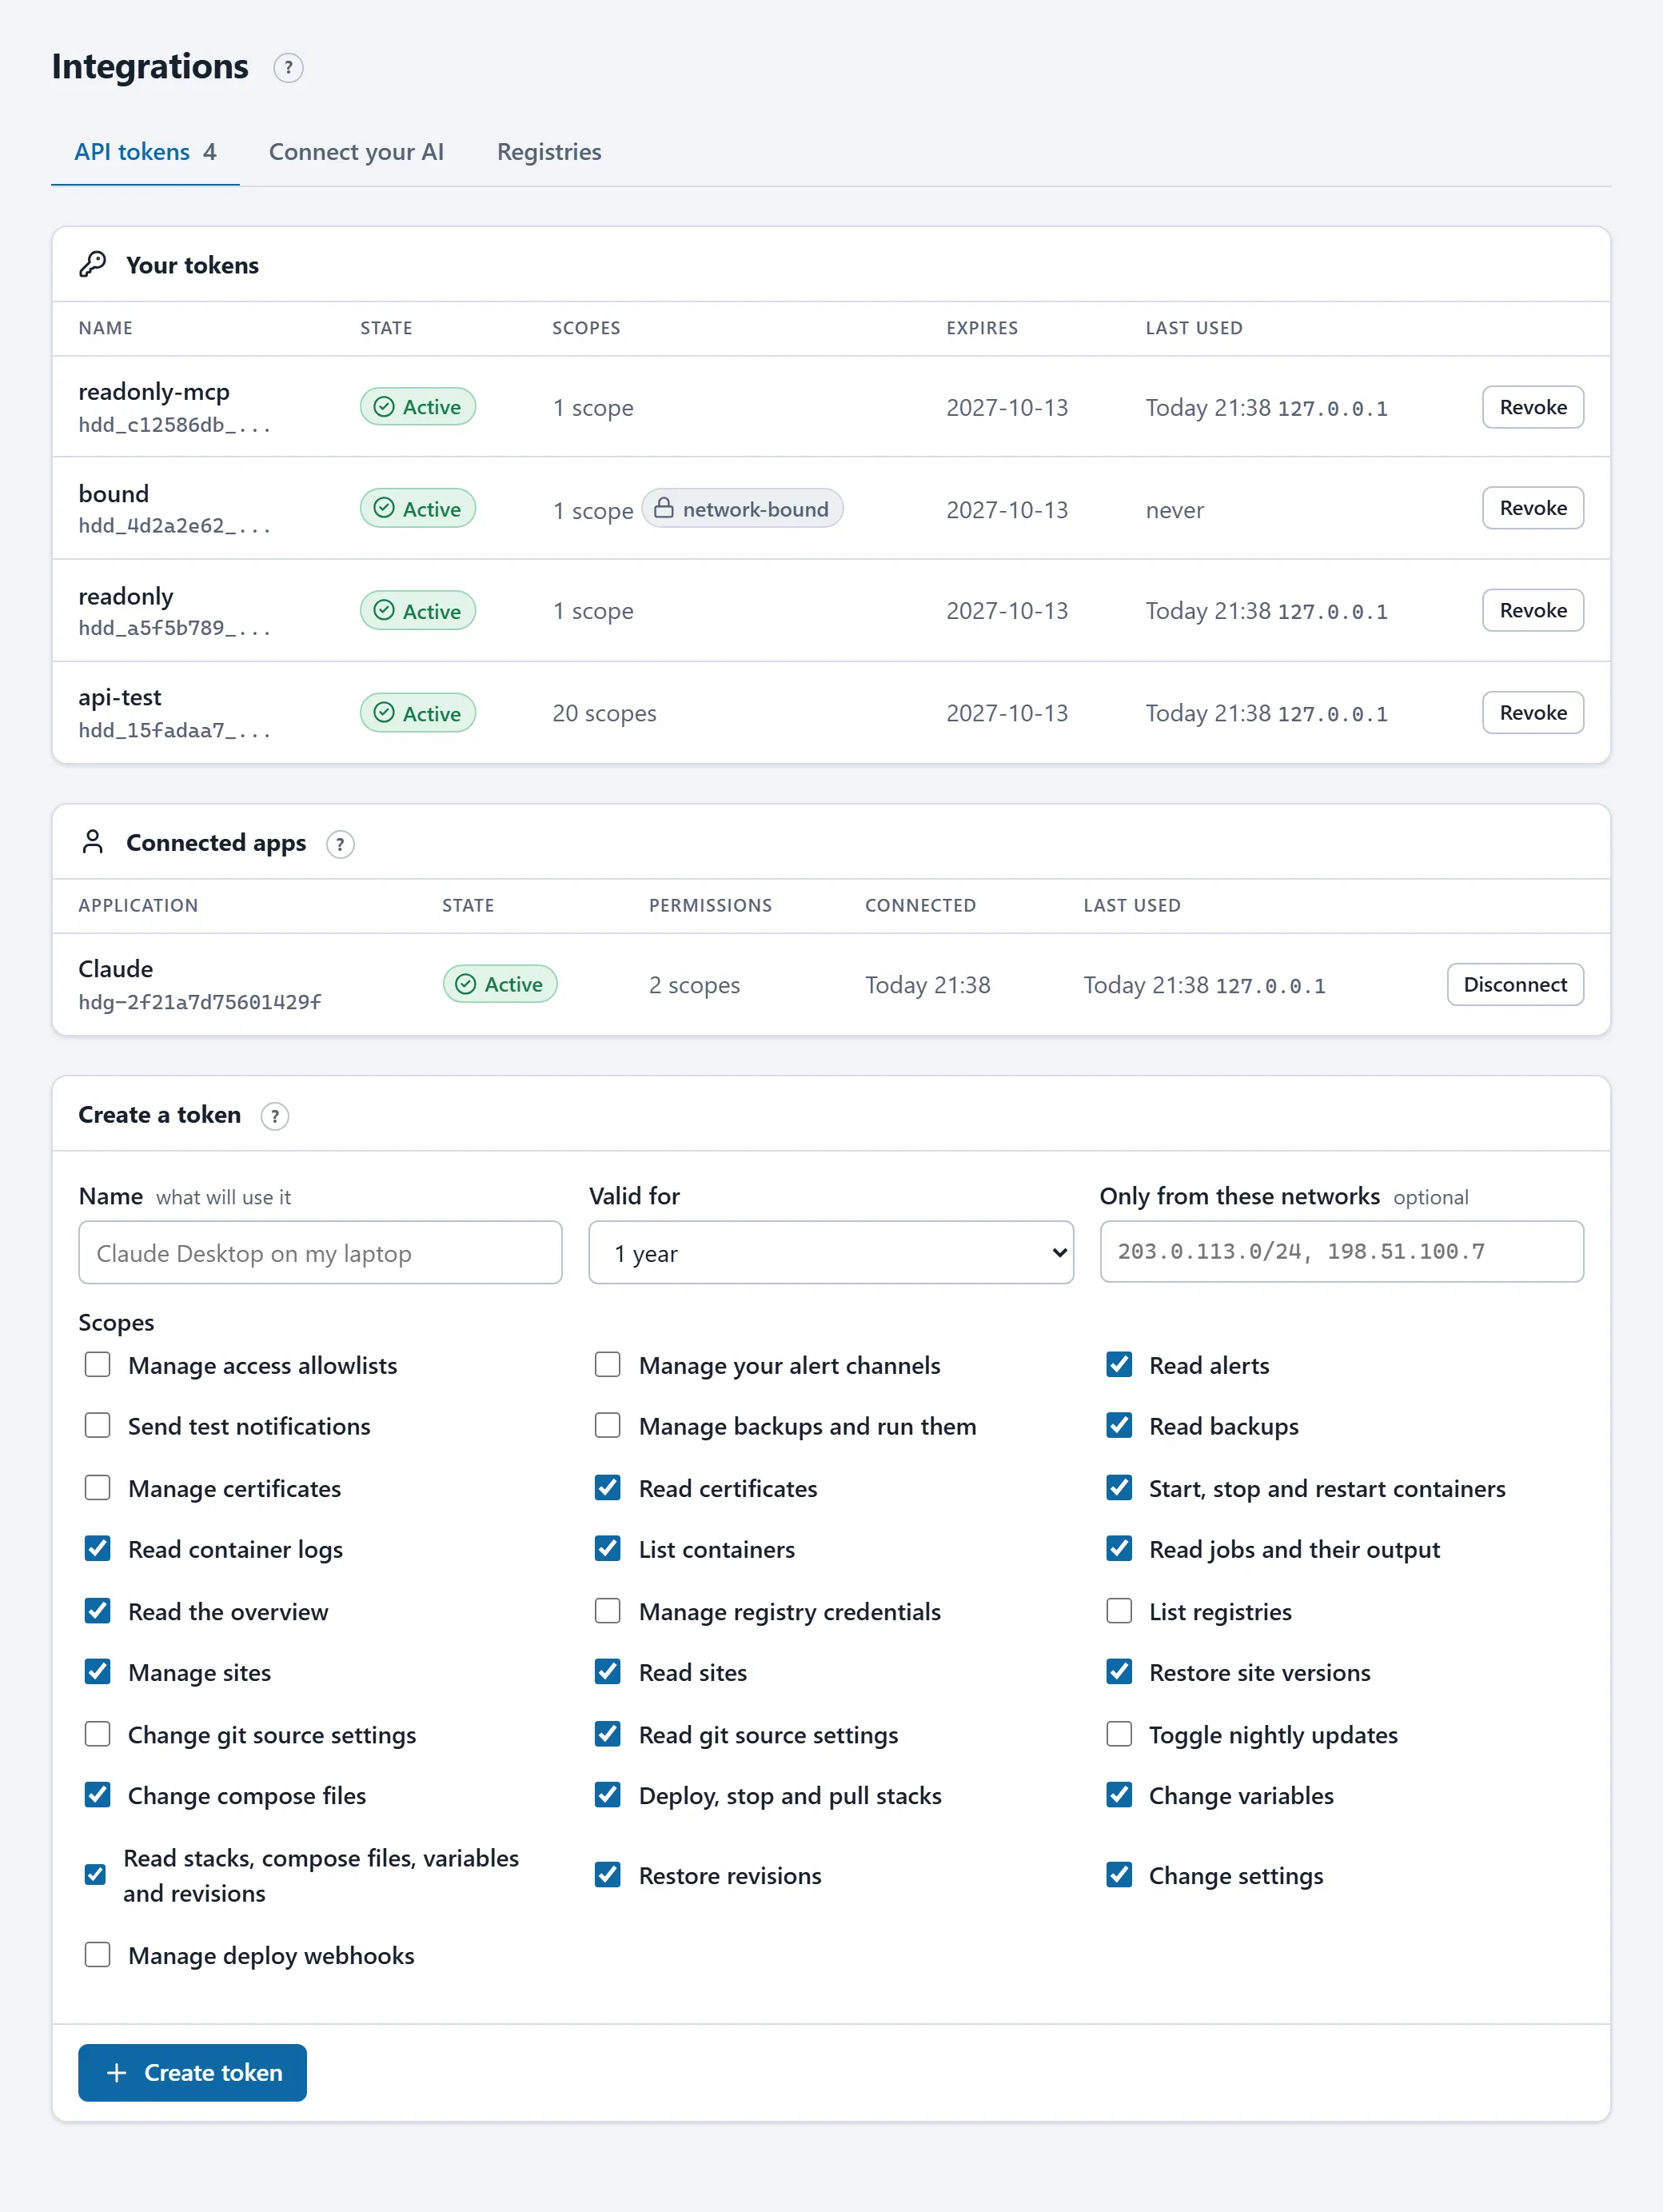1663x2212 pixels.
Task: Revoke the readonly-mcp token
Action: point(1533,407)
